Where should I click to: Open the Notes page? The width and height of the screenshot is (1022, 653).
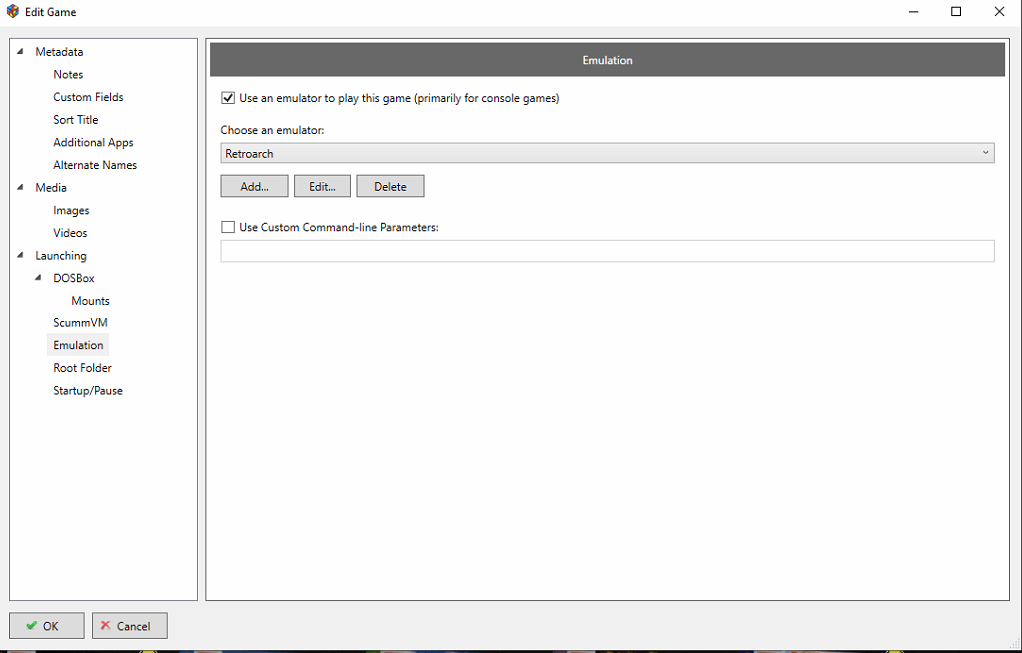[68, 74]
